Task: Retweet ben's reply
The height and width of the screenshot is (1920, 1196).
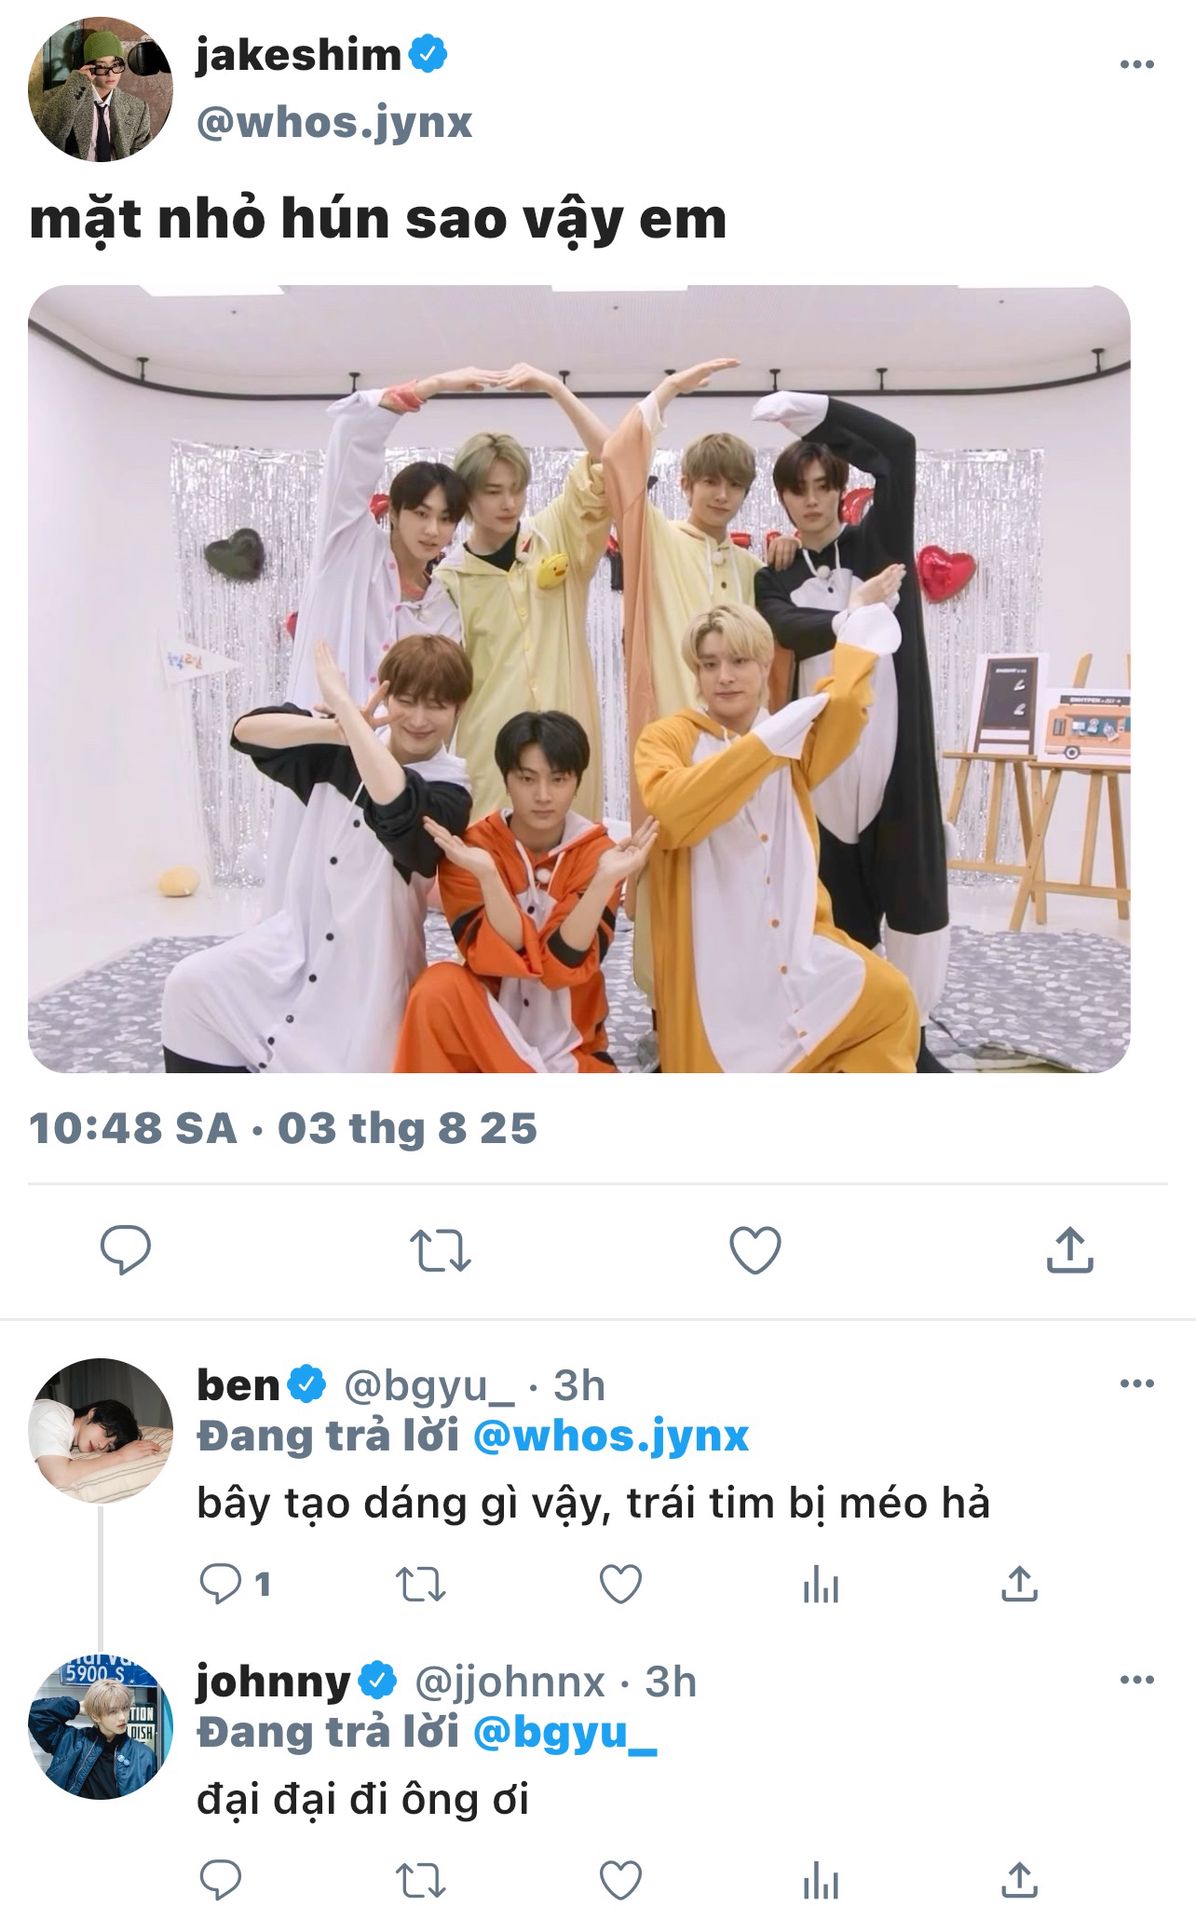Action: [420, 1584]
